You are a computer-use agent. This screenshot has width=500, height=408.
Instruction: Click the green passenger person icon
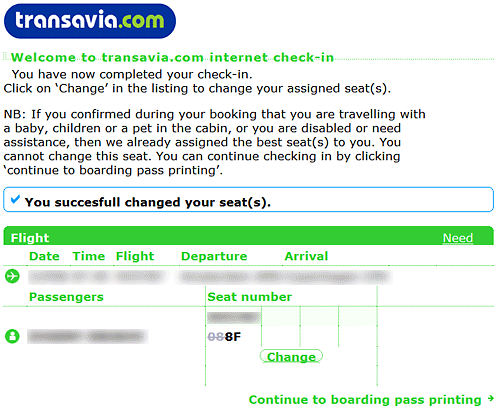coord(12,336)
